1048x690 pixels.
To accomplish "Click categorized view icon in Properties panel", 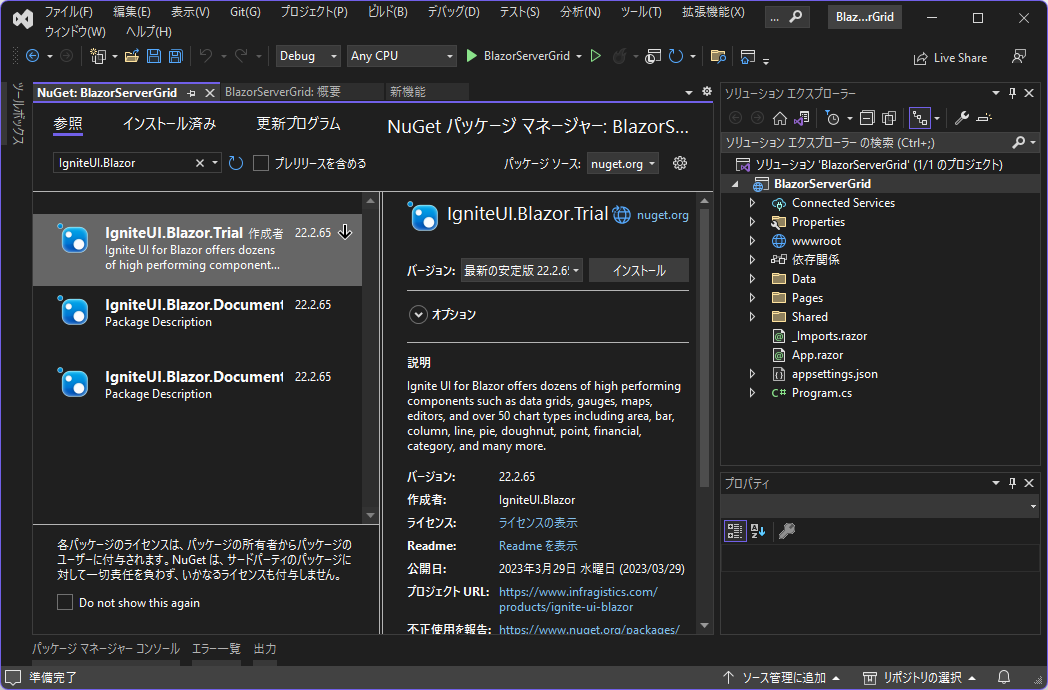I will [735, 531].
